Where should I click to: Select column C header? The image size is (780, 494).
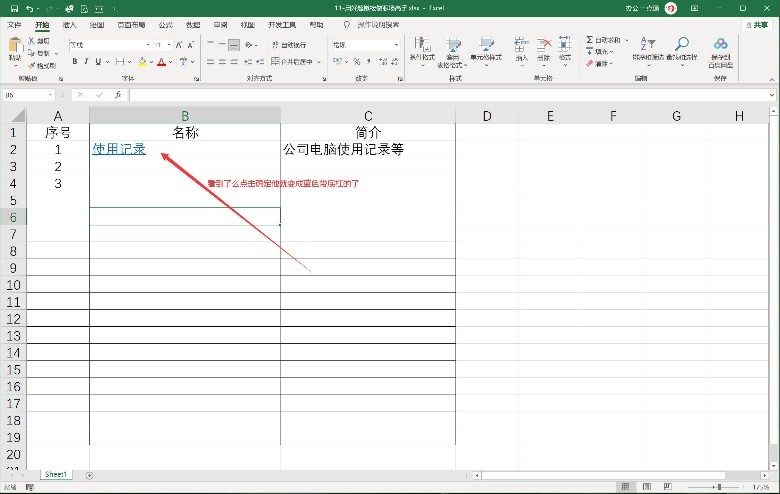(368, 116)
